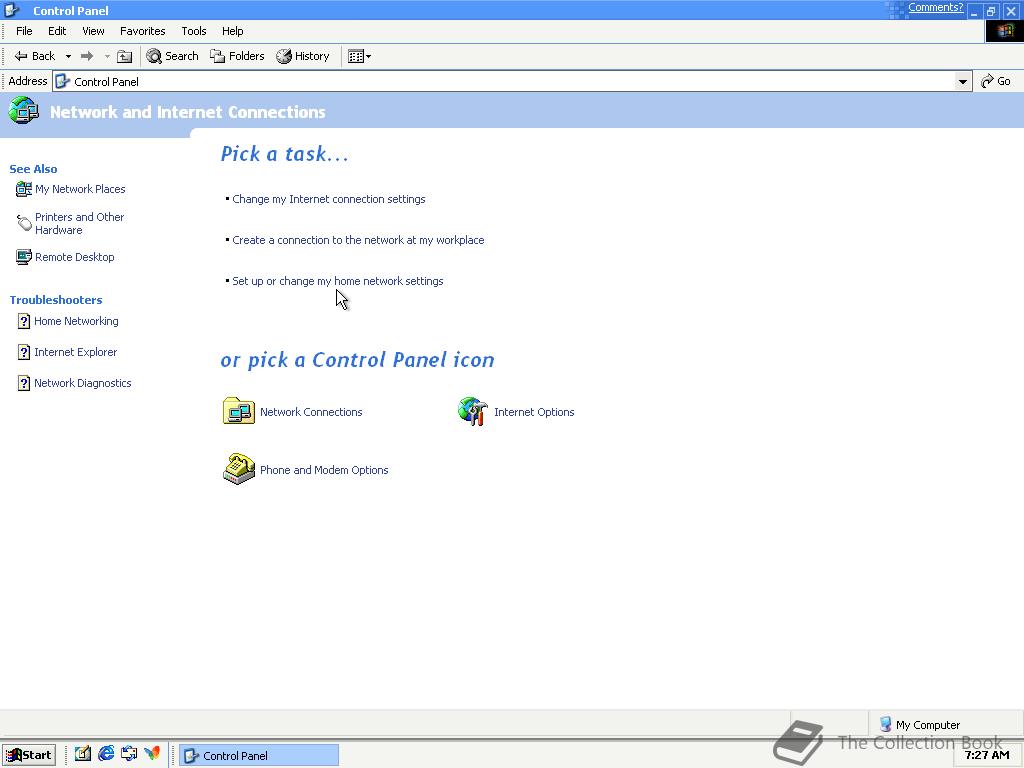Open the File menu
1024x768 pixels.
tap(24, 31)
